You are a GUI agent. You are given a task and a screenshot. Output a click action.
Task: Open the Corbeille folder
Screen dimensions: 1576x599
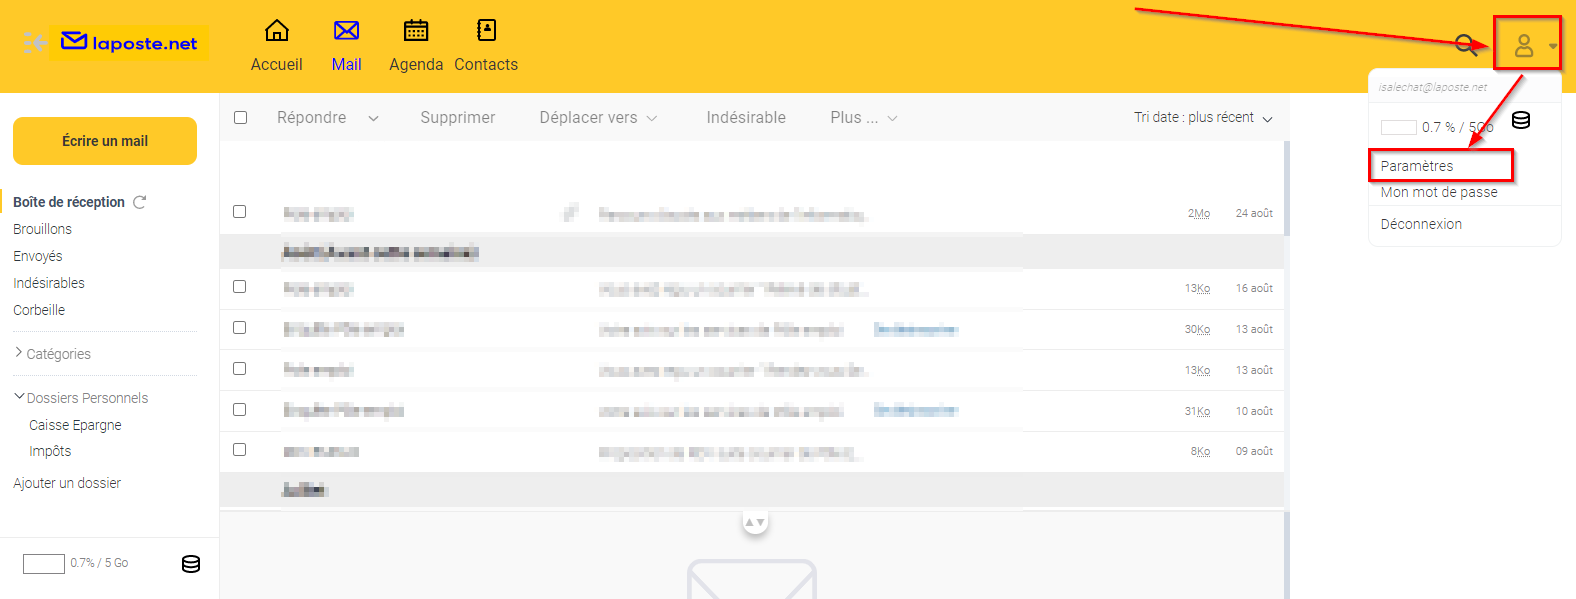tap(39, 310)
